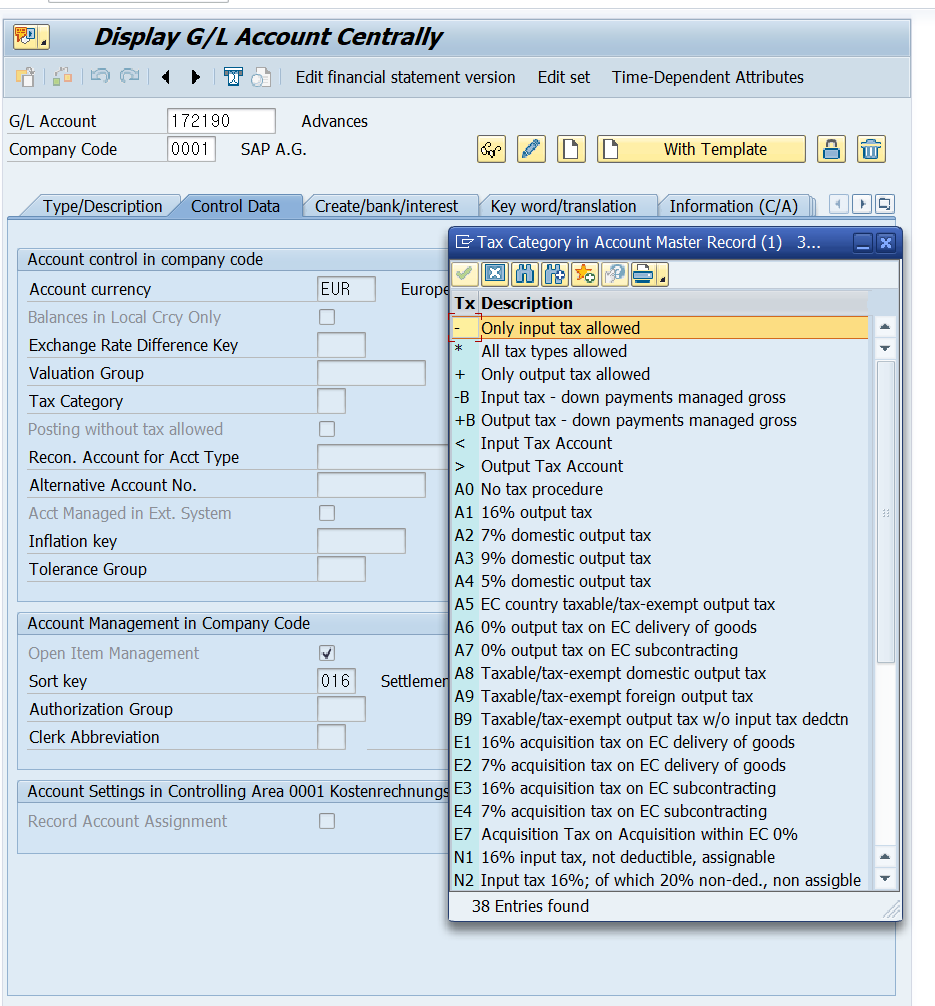This screenshot has width=935, height=1006.
Task: Select 'No tax procedure' A0 entry
Action: (659, 490)
